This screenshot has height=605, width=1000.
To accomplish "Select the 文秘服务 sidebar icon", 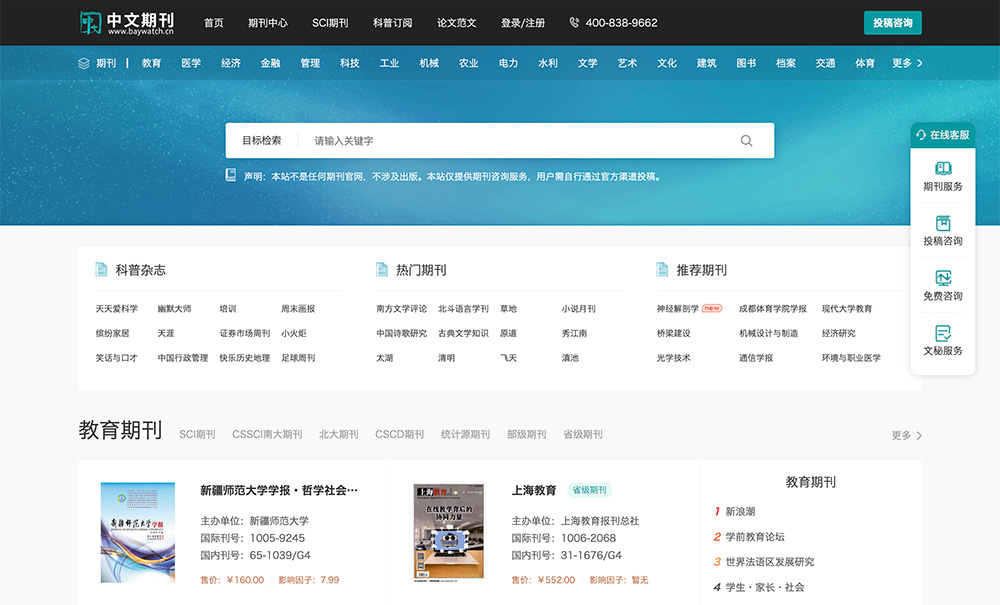I will point(943,333).
